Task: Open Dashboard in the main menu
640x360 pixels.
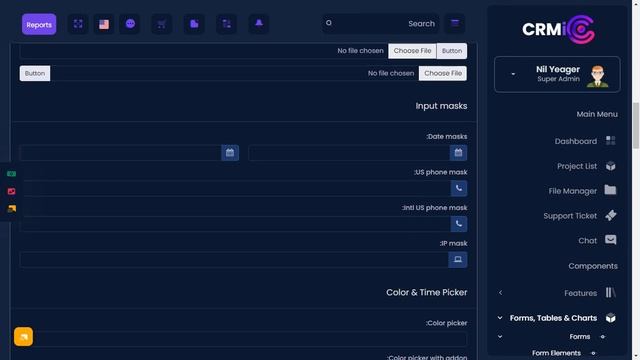Action: click(x=576, y=141)
